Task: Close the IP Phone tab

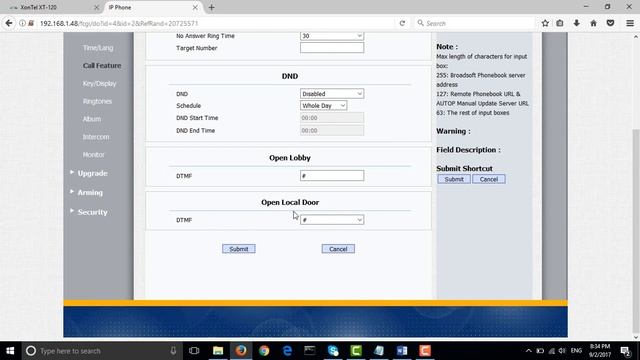Action: tap(195, 7)
